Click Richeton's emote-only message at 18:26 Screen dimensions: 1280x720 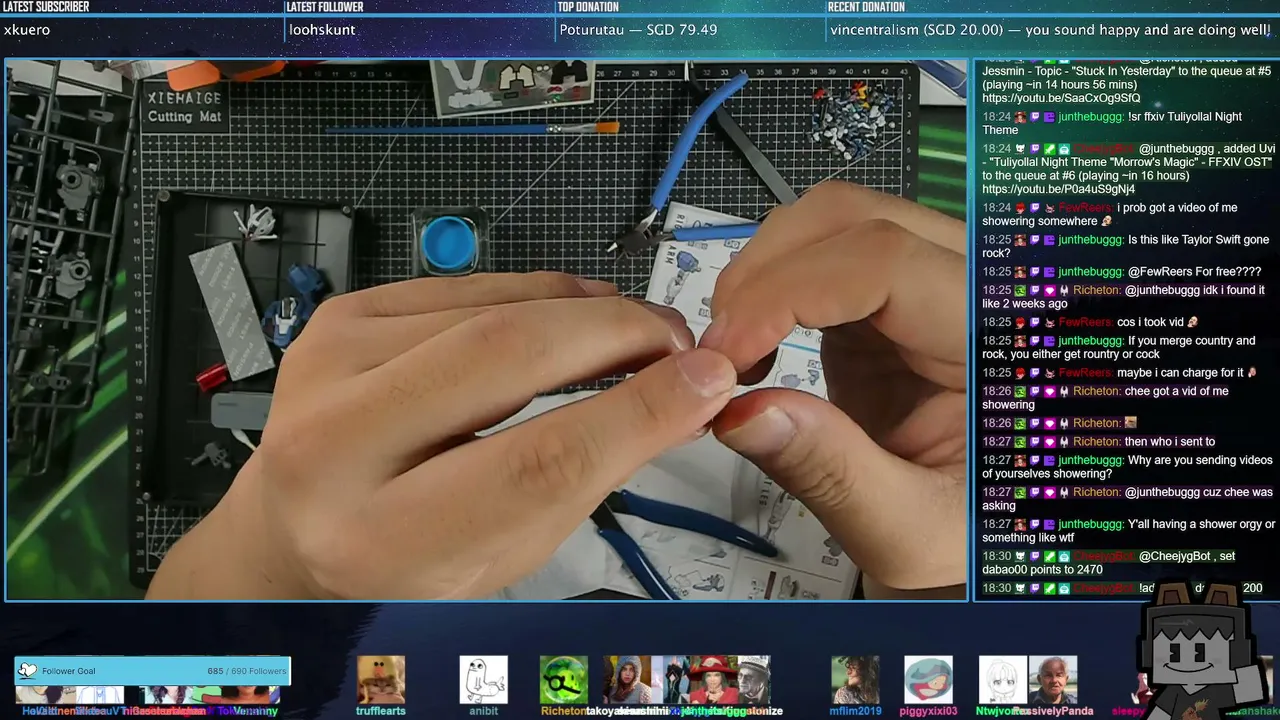click(1131, 423)
